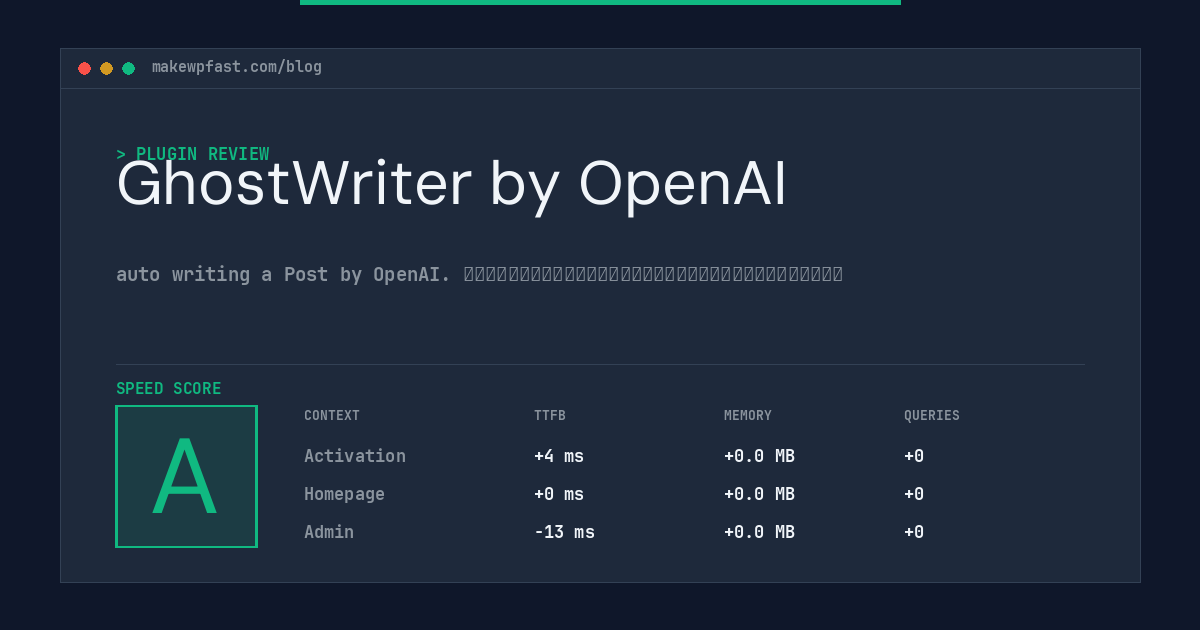Click the Admin row memory value
Image resolution: width=1200 pixels, height=630 pixels.
click(x=759, y=532)
